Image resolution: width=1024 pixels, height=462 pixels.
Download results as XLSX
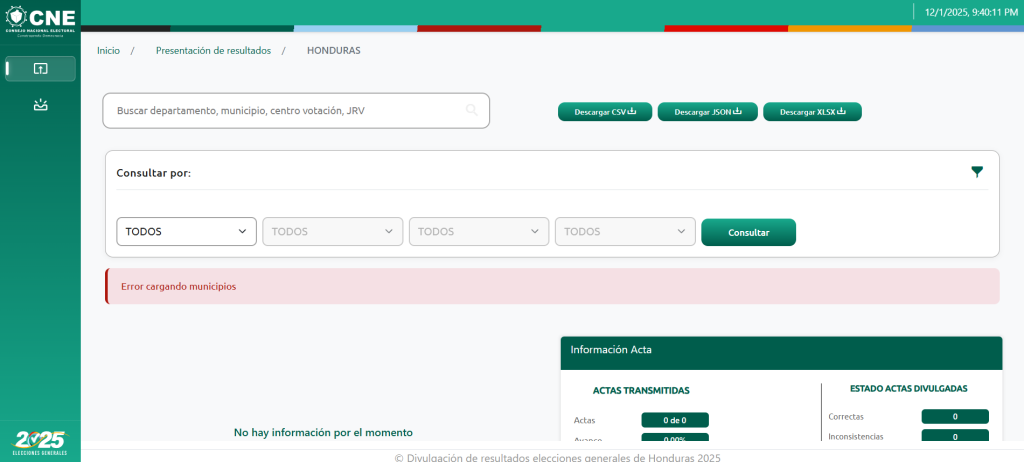tap(812, 112)
